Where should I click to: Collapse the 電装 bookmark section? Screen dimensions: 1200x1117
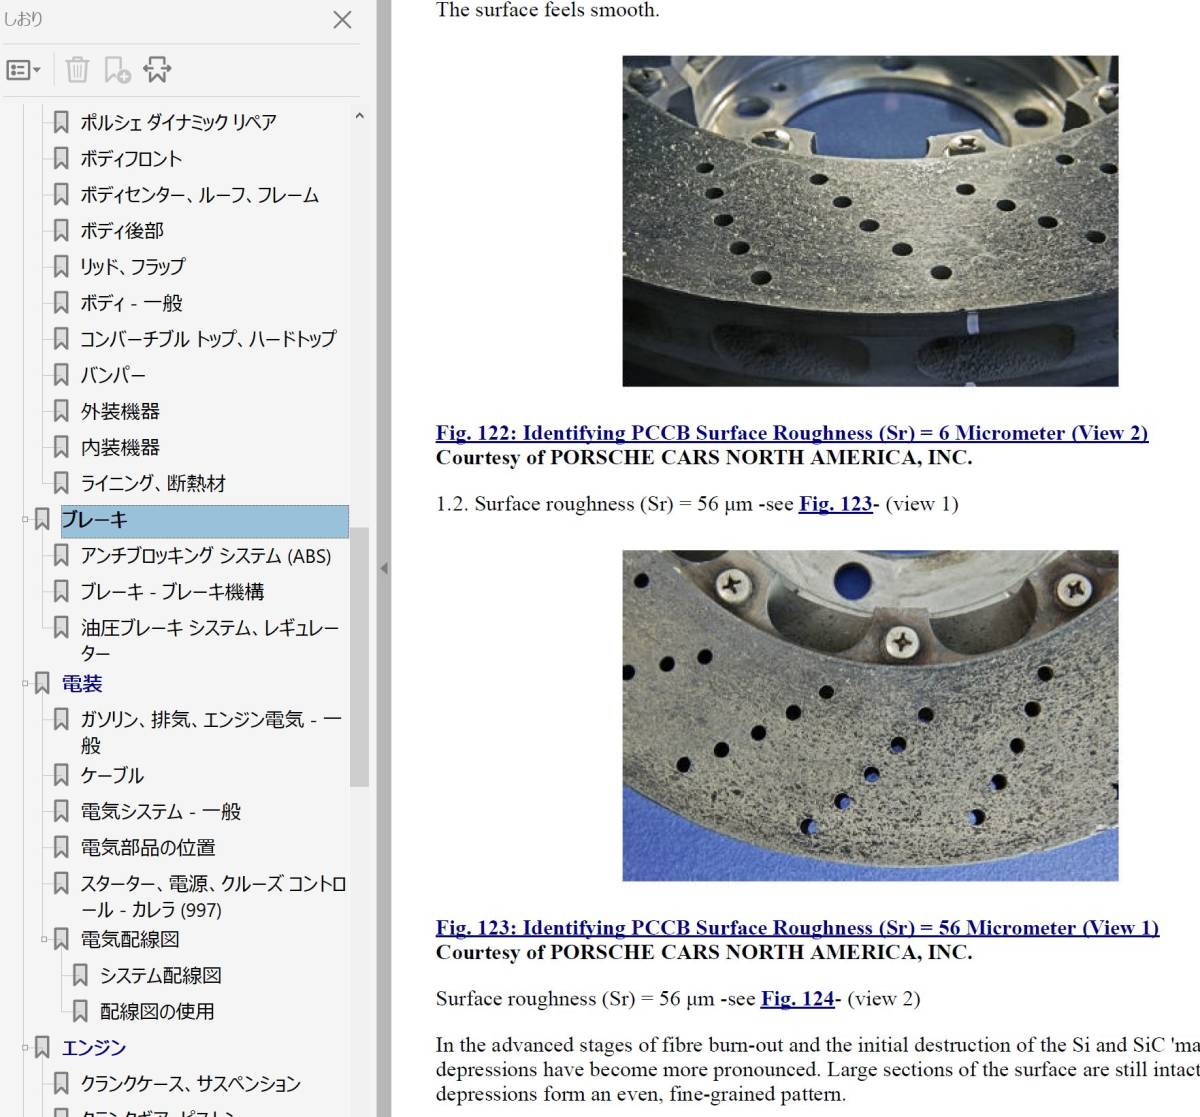click(25, 684)
